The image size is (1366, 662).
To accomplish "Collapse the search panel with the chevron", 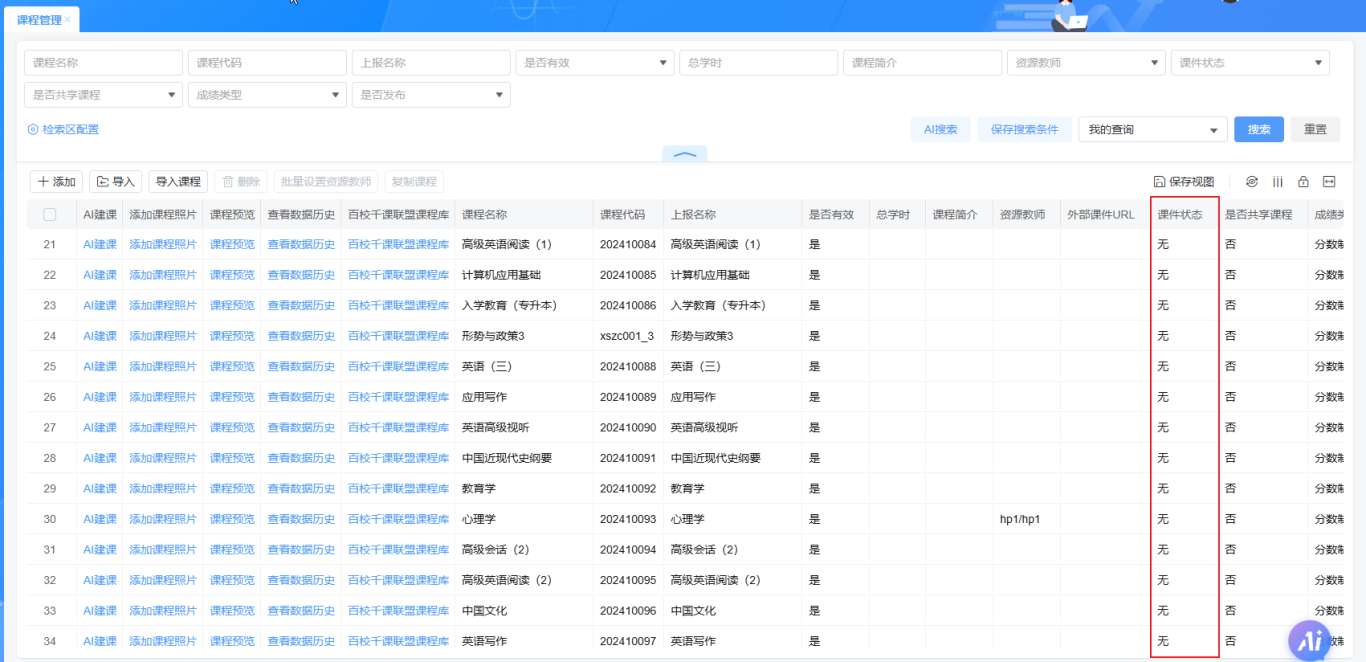I will pos(685,155).
